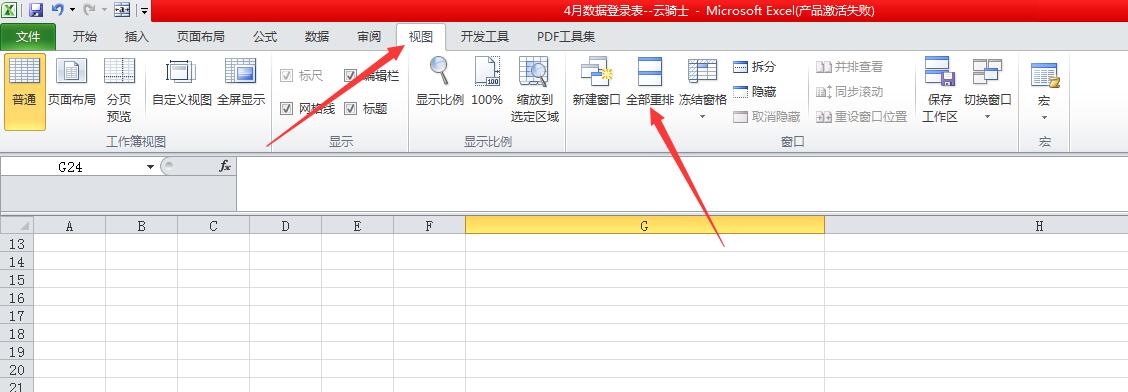Switch to the PDF工具集 tab
This screenshot has width=1128, height=392.
pyautogui.click(x=565, y=37)
